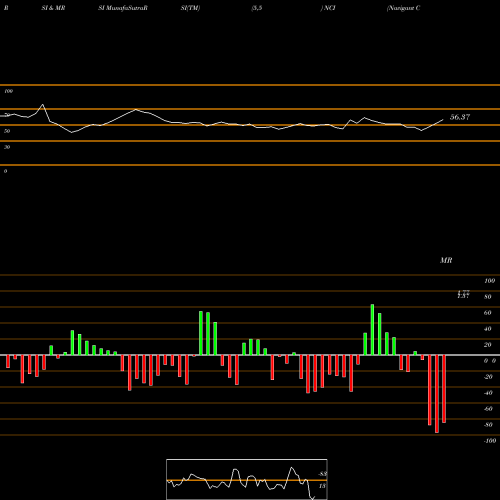Click the -100 label on MR axis

490,441
